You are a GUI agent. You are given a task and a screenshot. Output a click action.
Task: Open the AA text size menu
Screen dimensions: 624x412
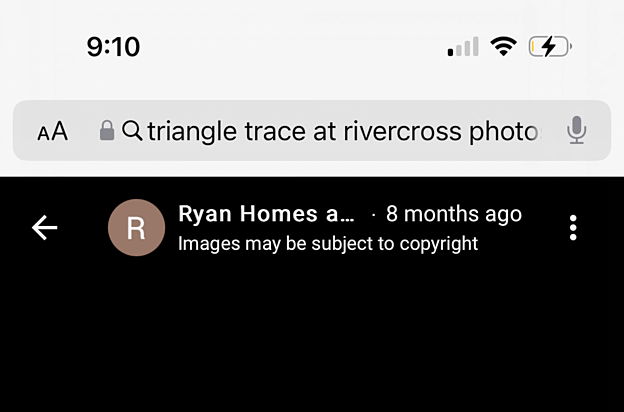pyautogui.click(x=53, y=131)
